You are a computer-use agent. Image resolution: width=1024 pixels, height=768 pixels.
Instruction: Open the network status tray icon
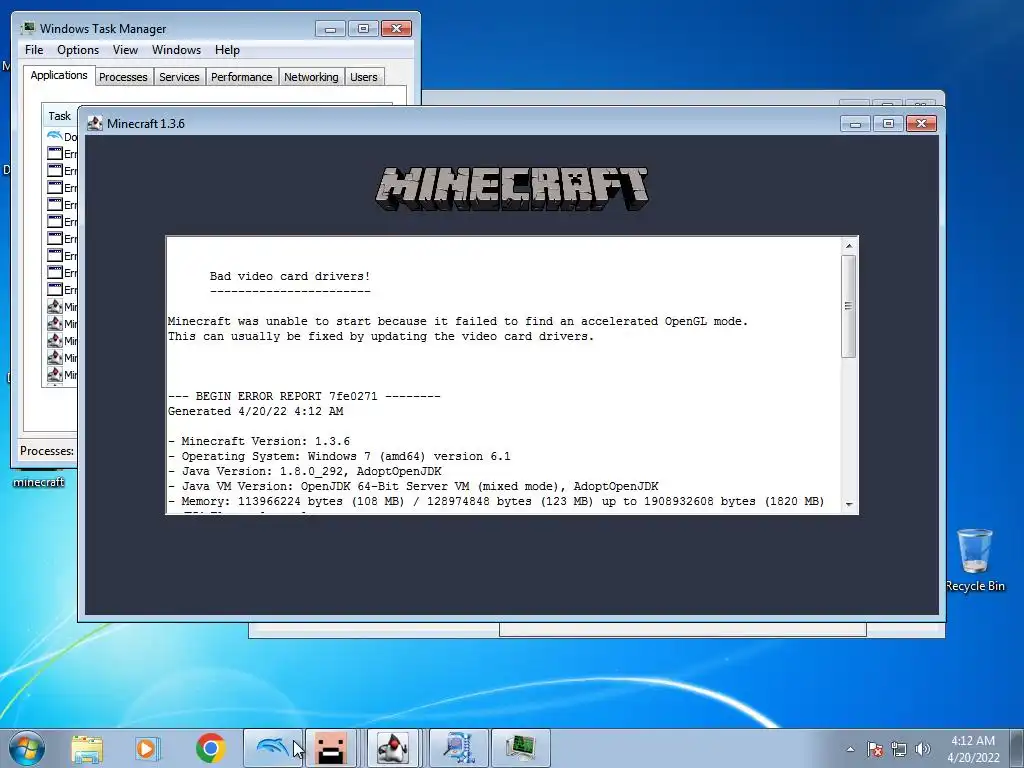(899, 749)
